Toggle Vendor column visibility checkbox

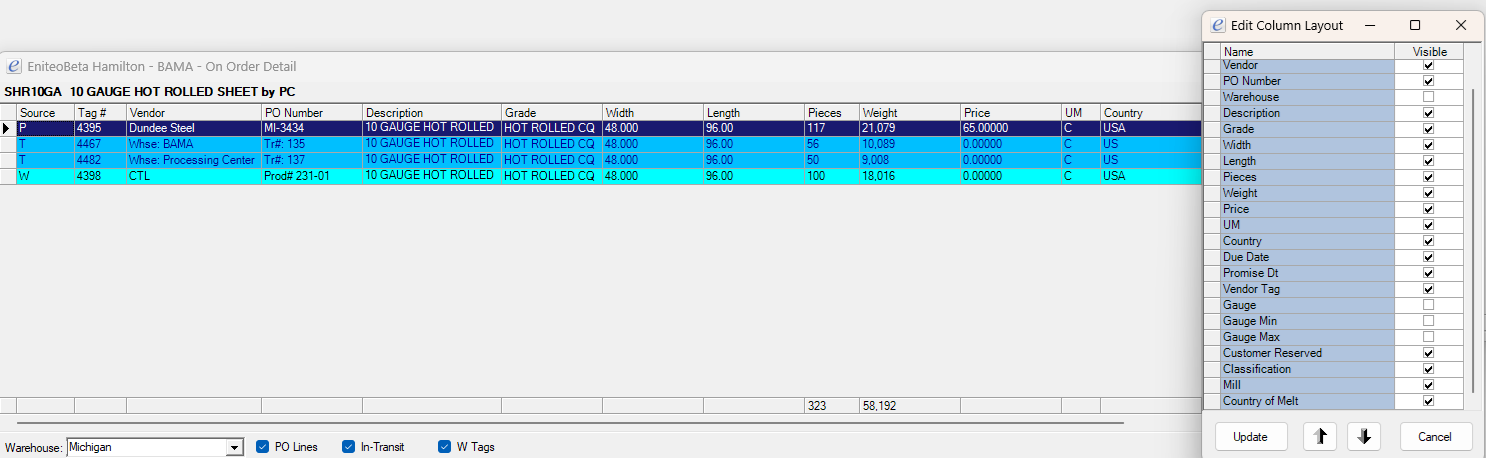pyautogui.click(x=1428, y=65)
